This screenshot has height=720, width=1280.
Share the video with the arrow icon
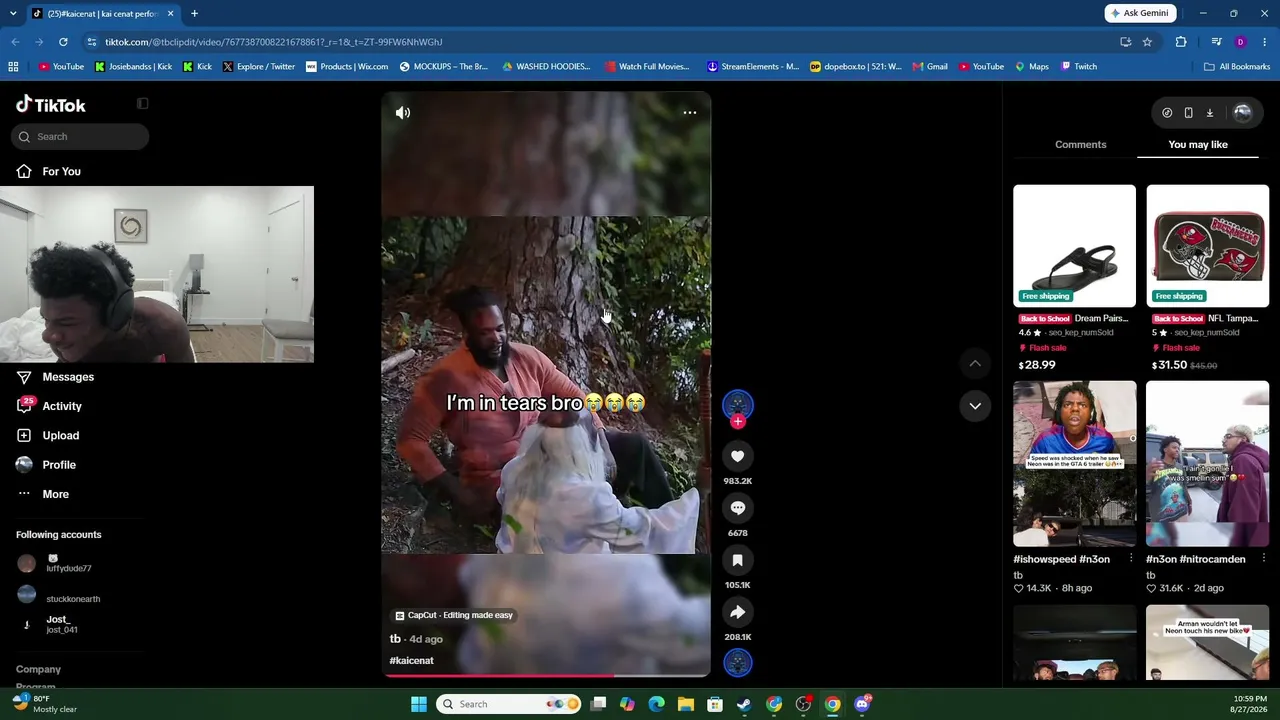[x=738, y=612]
